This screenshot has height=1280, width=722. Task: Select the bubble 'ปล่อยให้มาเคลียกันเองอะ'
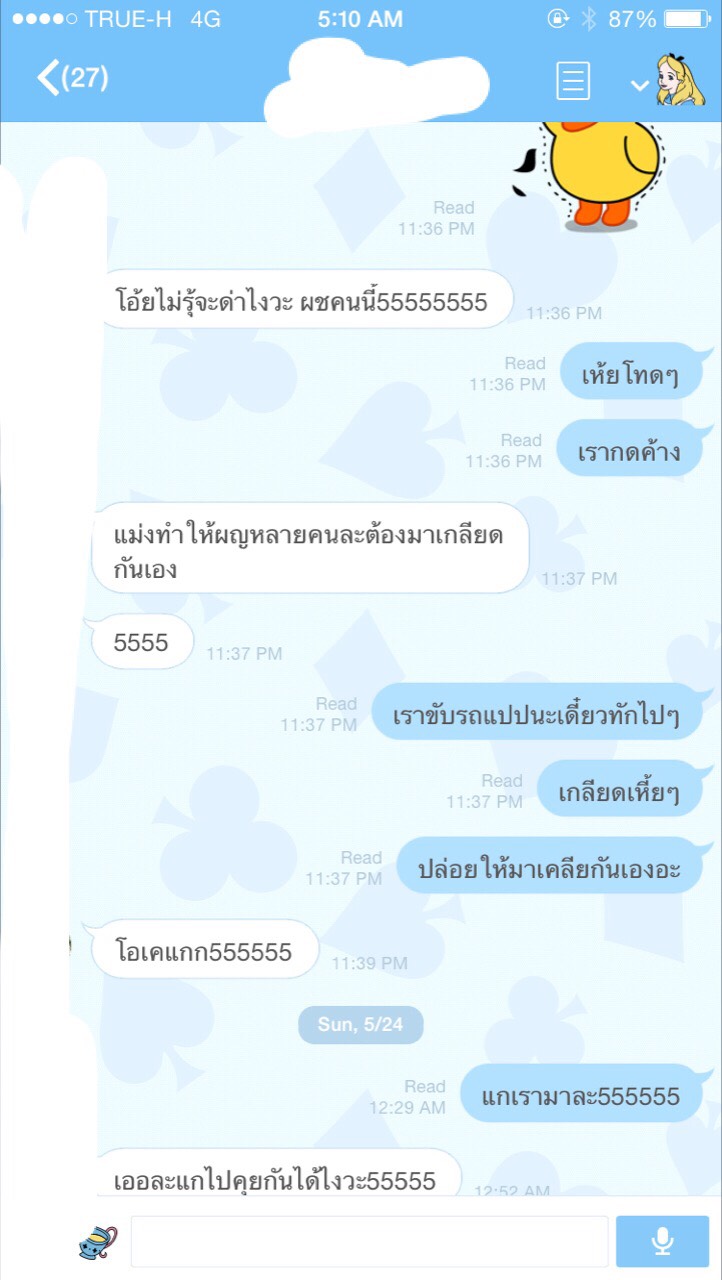click(x=550, y=866)
